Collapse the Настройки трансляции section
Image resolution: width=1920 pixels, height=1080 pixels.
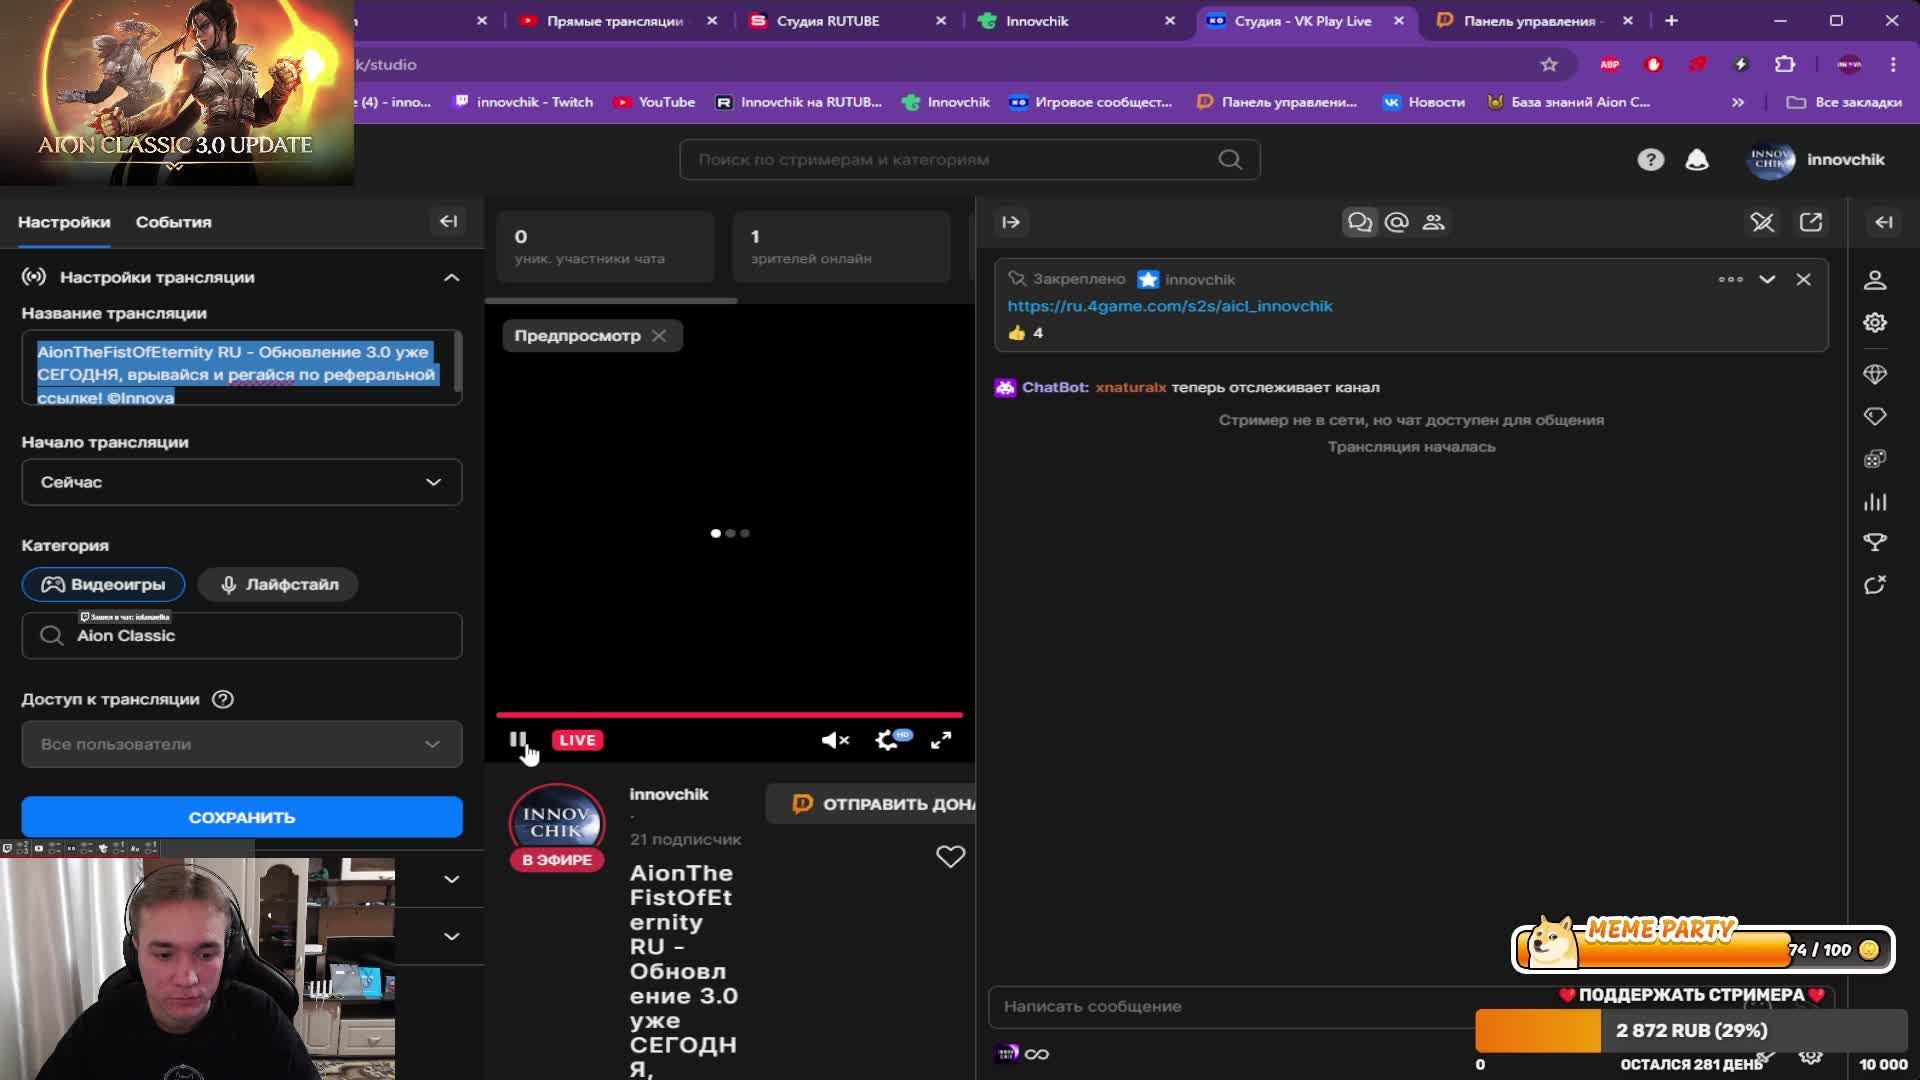click(451, 278)
